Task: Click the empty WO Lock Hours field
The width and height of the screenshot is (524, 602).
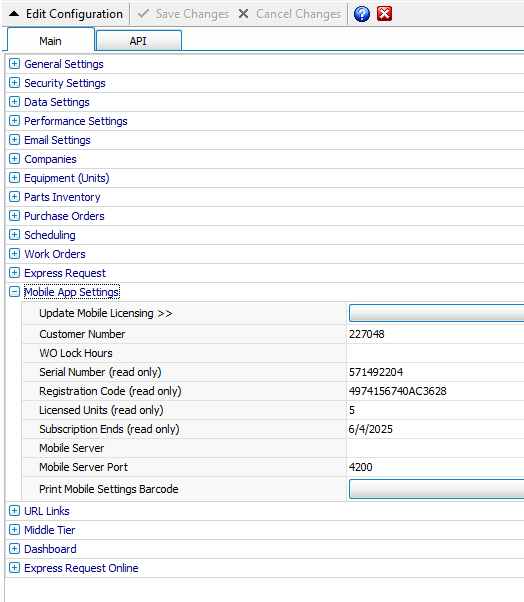Action: (435, 353)
